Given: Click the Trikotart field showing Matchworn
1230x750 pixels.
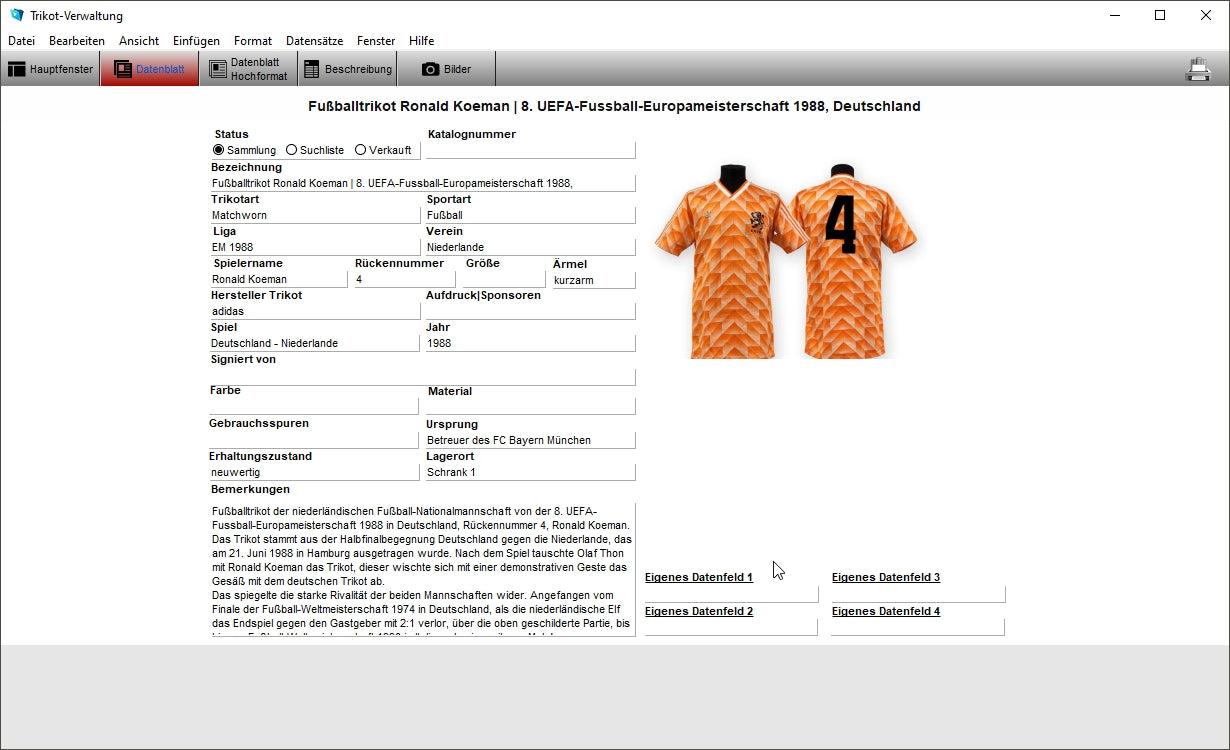Looking at the screenshot, I should pyautogui.click(x=314, y=215).
